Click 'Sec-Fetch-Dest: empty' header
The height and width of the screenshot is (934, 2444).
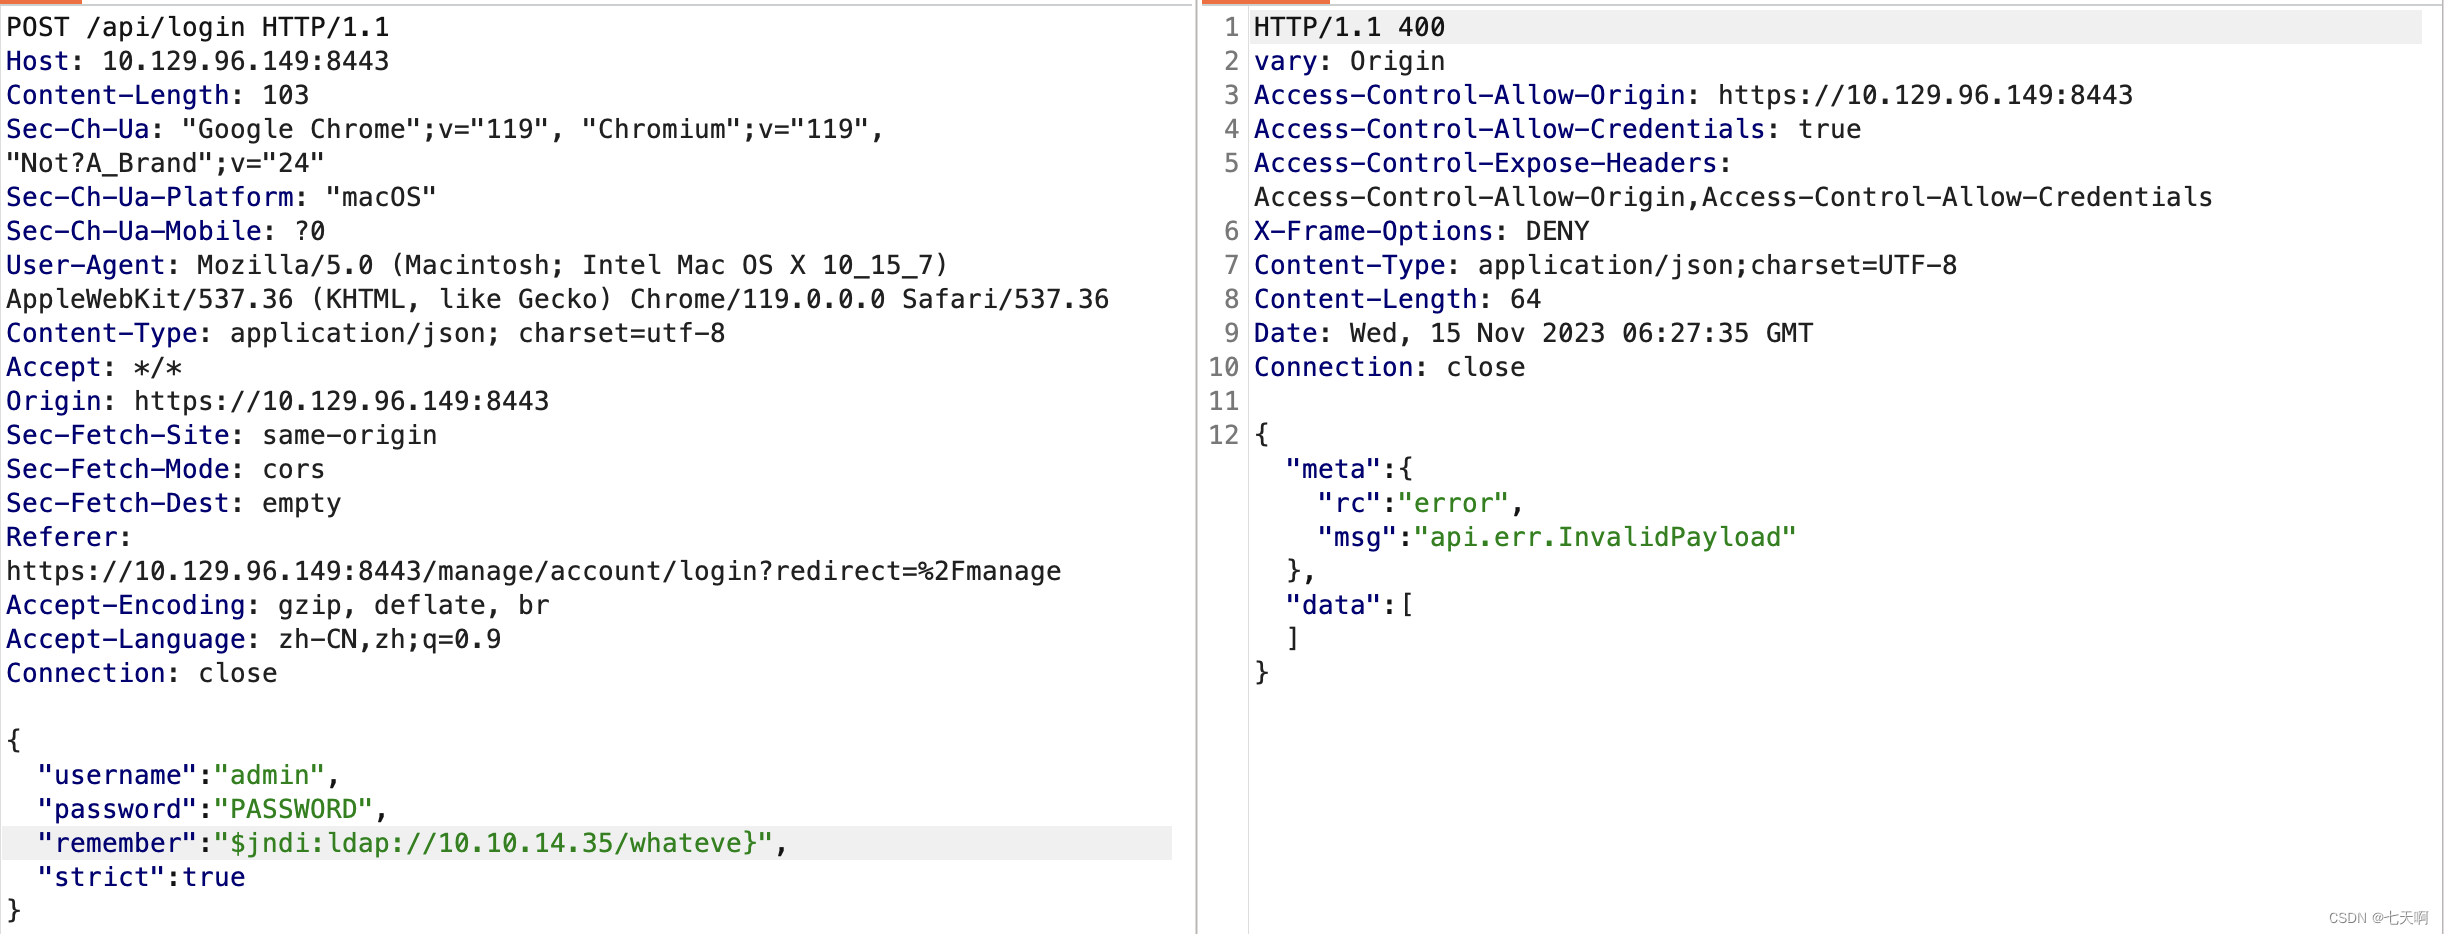(x=174, y=503)
